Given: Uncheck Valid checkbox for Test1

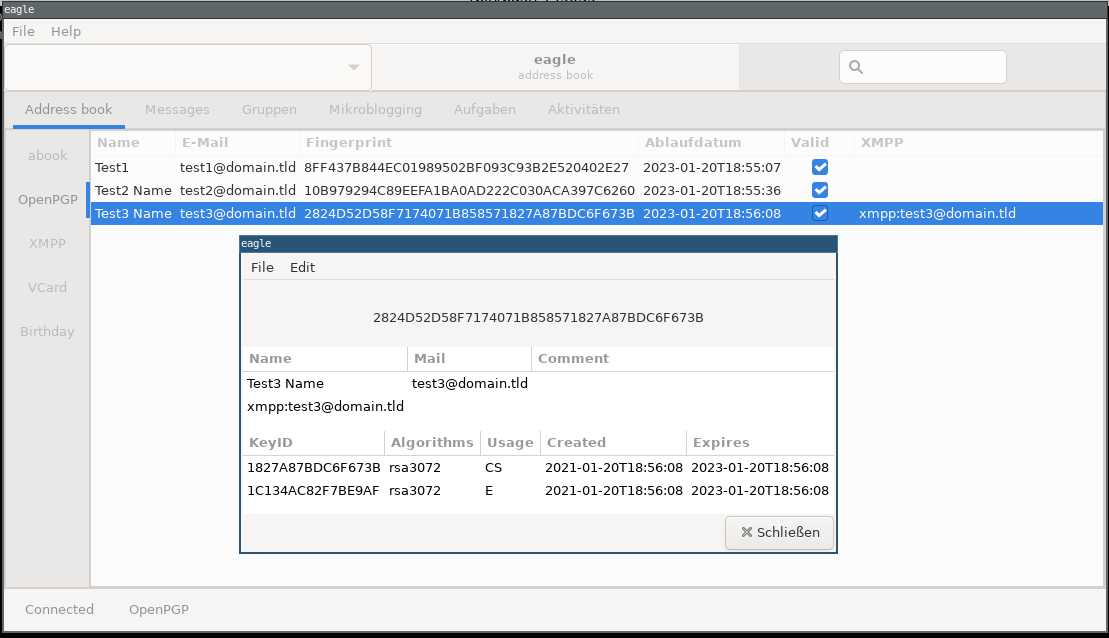Looking at the screenshot, I should click(x=820, y=167).
